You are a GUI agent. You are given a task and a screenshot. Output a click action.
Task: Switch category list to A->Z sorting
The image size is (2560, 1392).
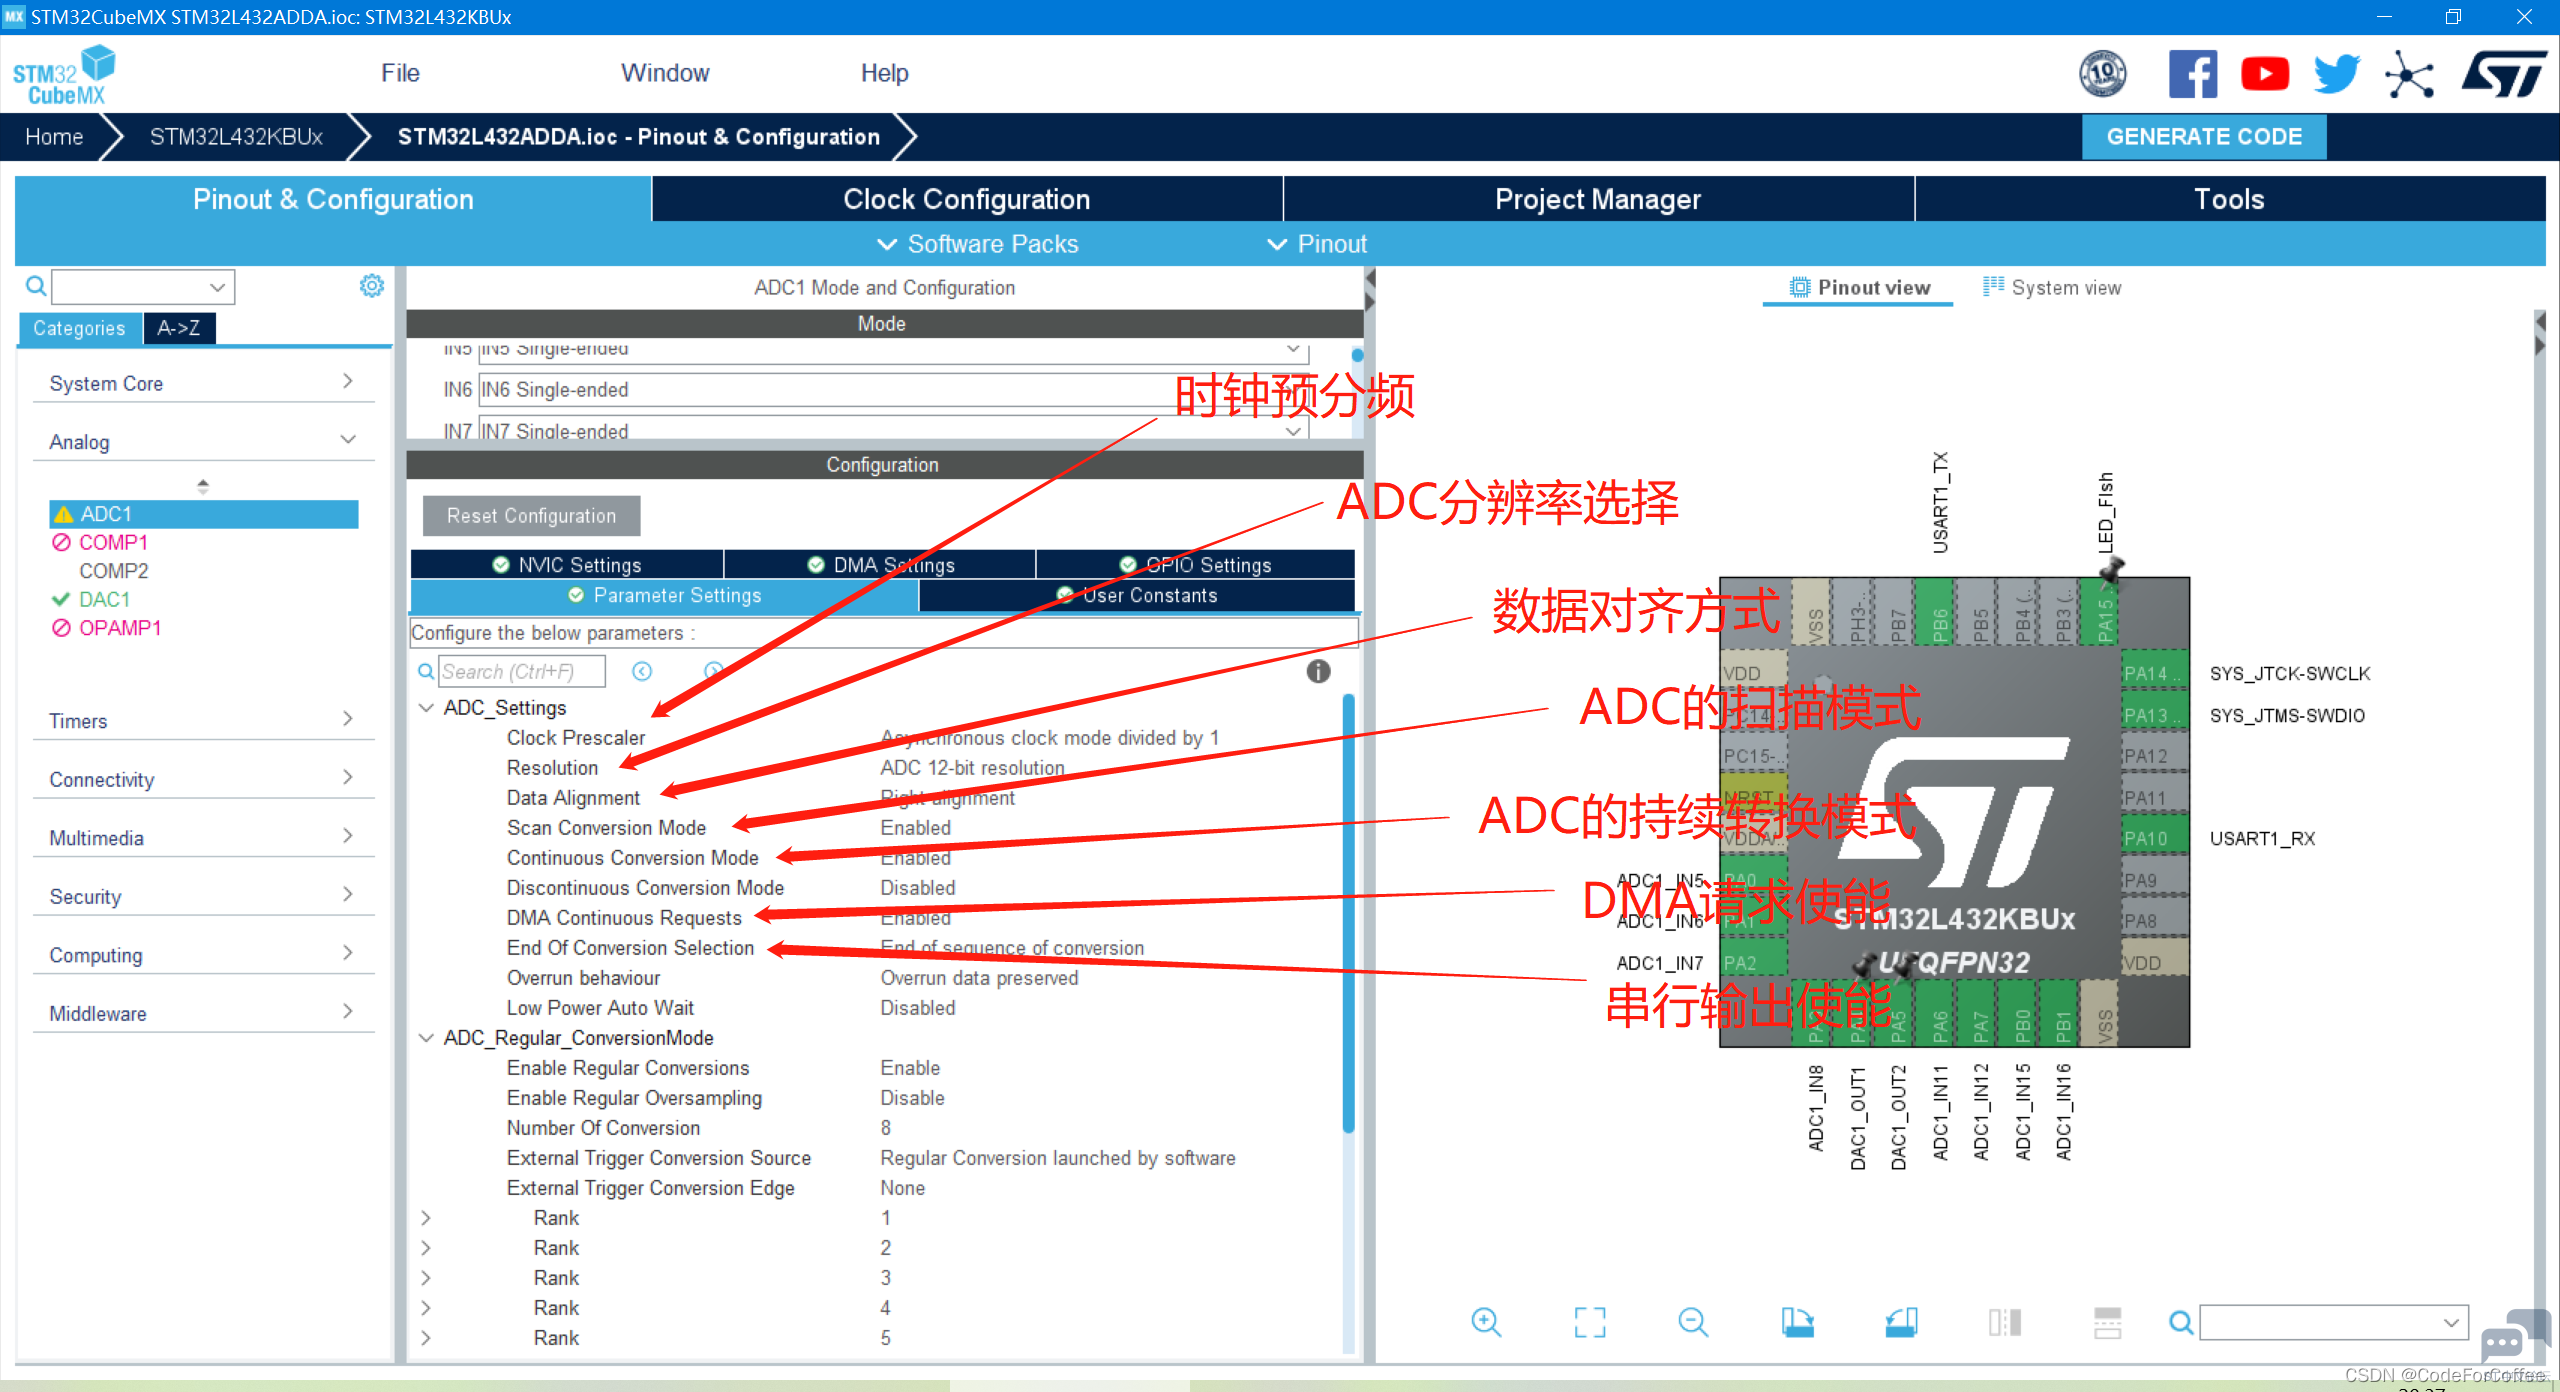pos(179,328)
